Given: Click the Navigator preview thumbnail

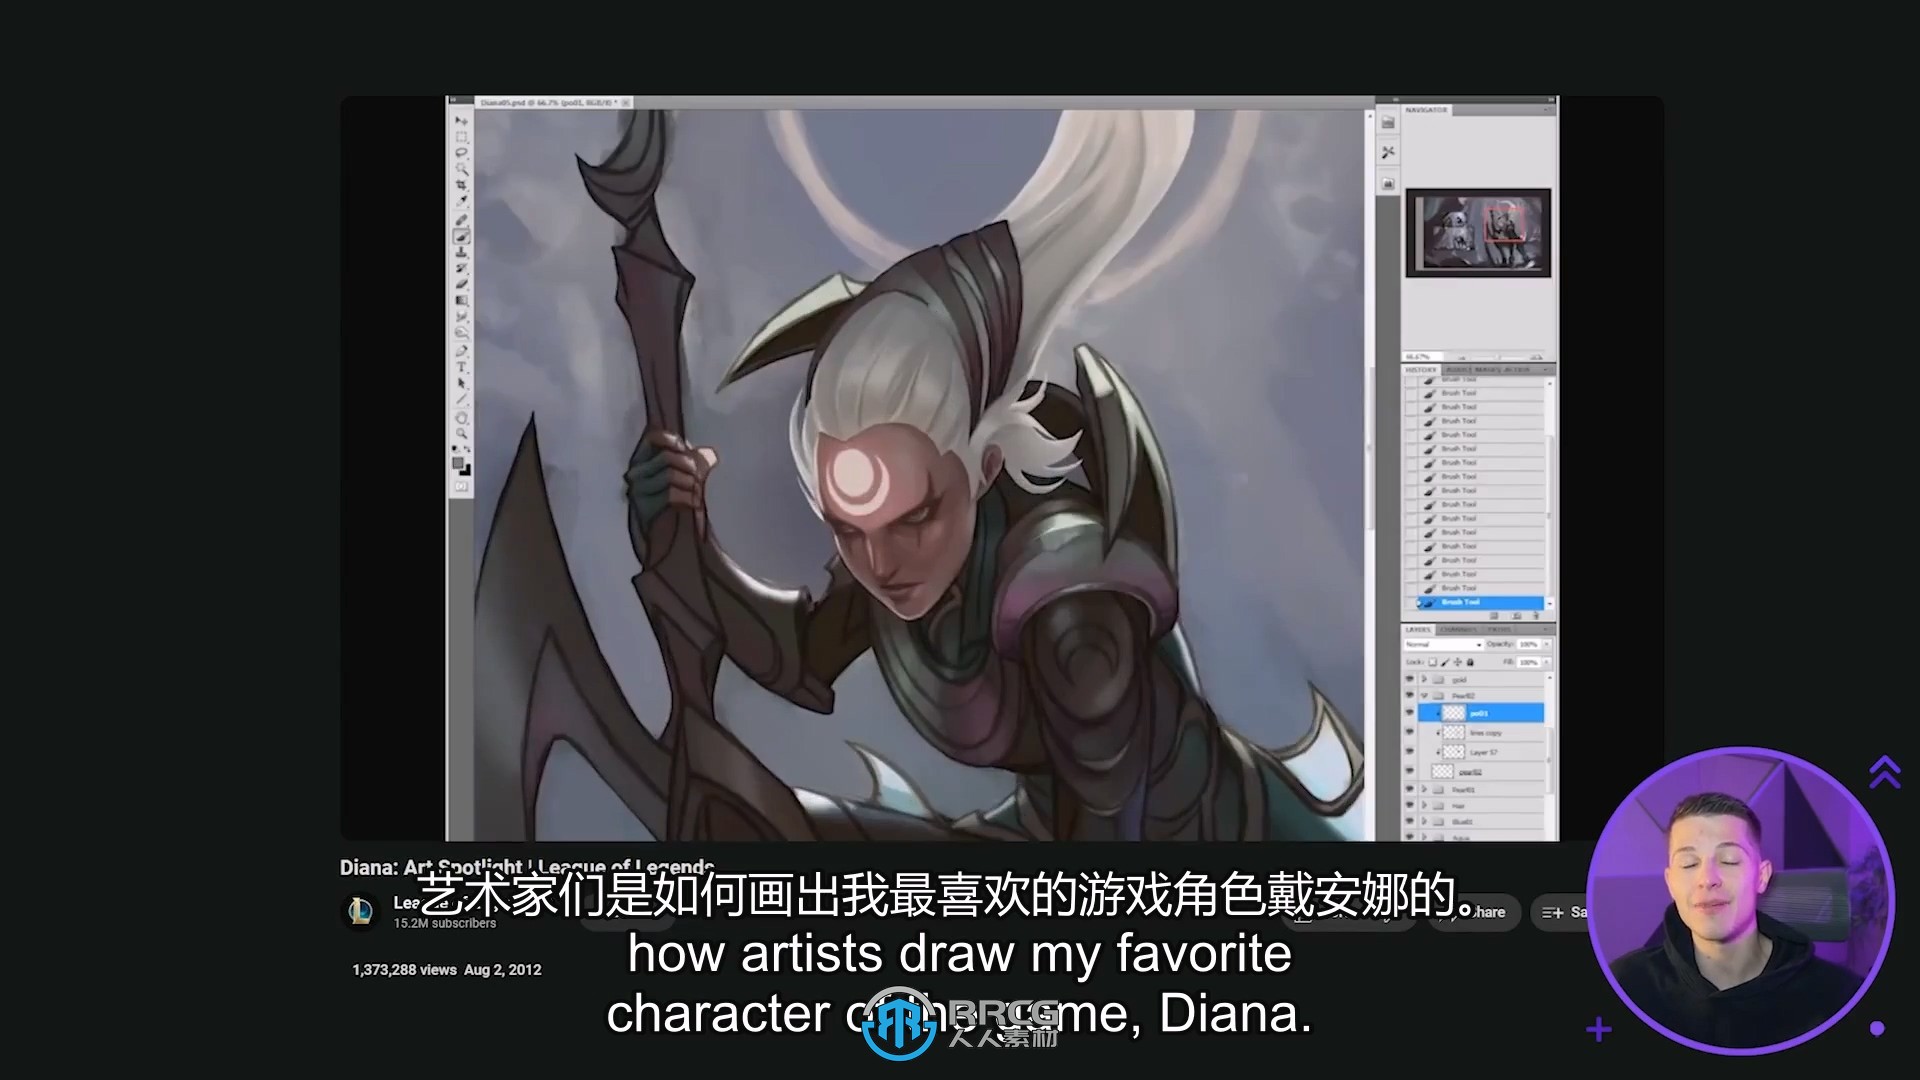Looking at the screenshot, I should [x=1478, y=232].
